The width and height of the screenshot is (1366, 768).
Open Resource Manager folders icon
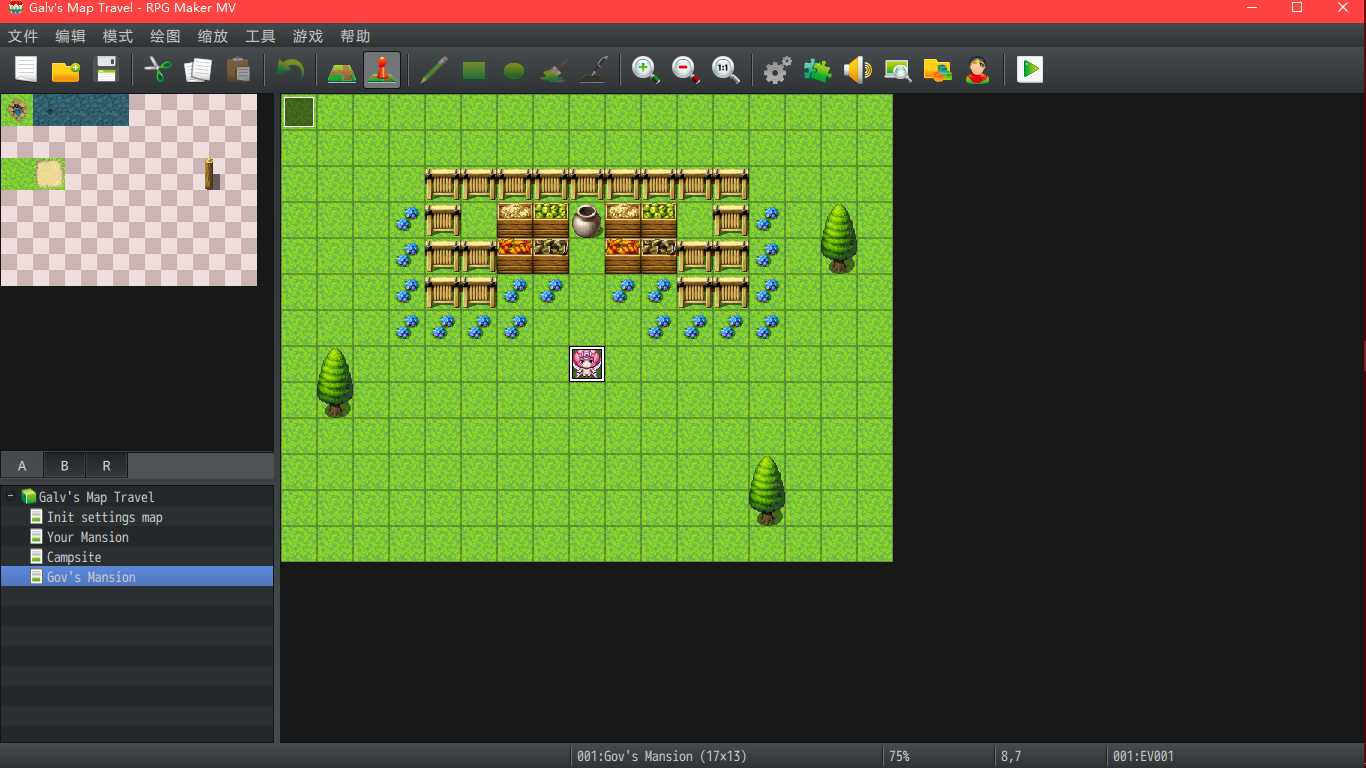(938, 70)
